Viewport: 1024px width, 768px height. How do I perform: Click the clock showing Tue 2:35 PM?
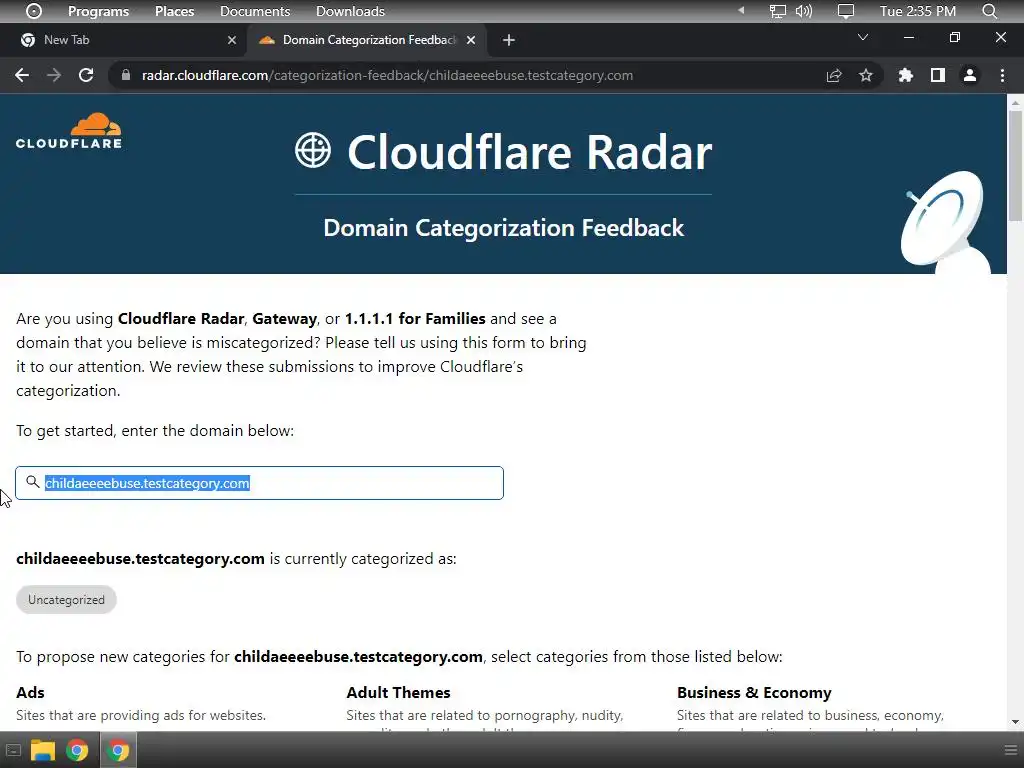(918, 11)
